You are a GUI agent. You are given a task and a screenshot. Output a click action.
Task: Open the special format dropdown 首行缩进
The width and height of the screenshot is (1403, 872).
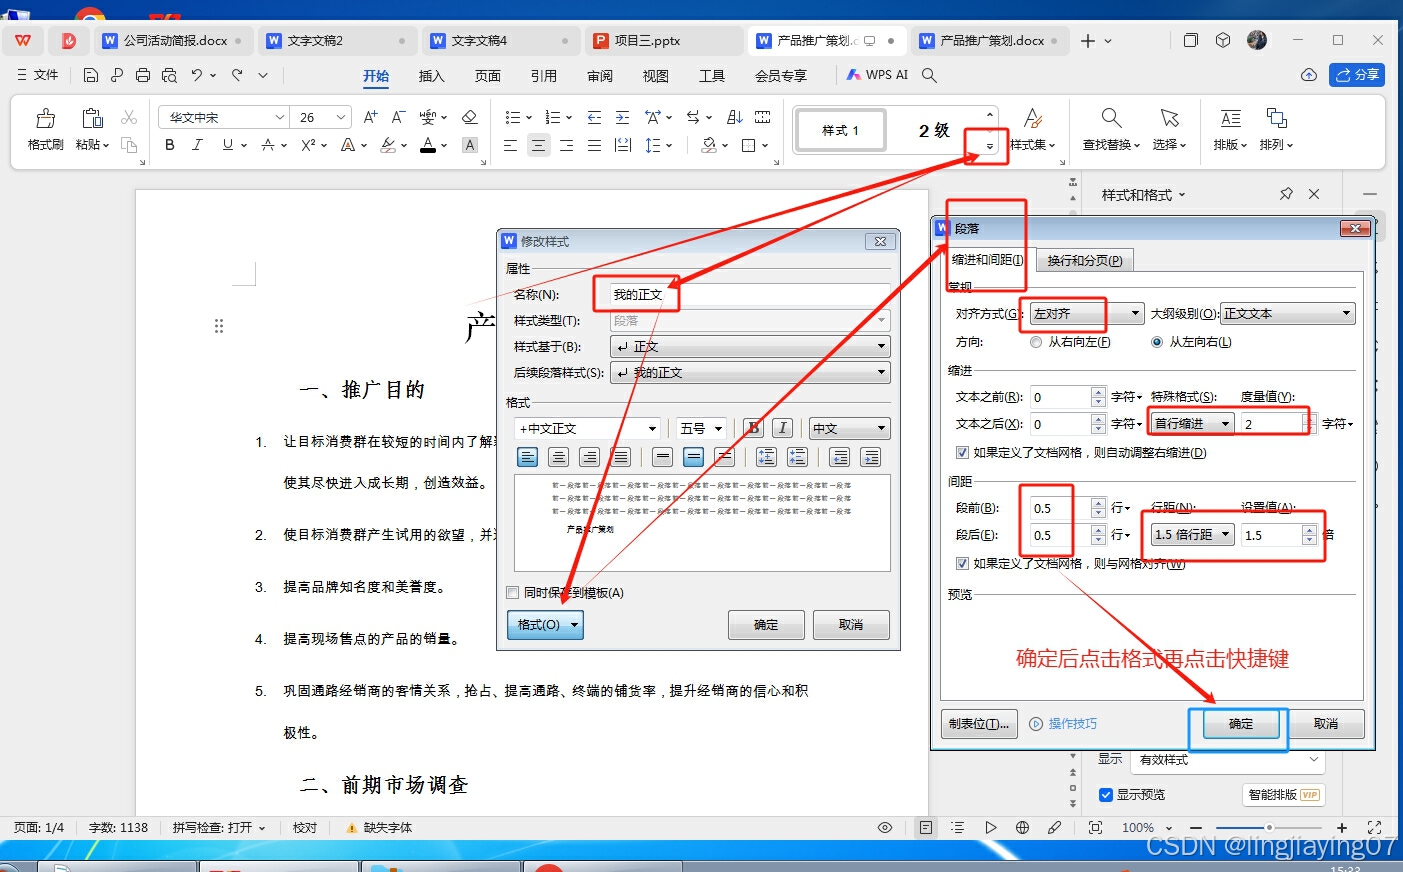click(1193, 423)
